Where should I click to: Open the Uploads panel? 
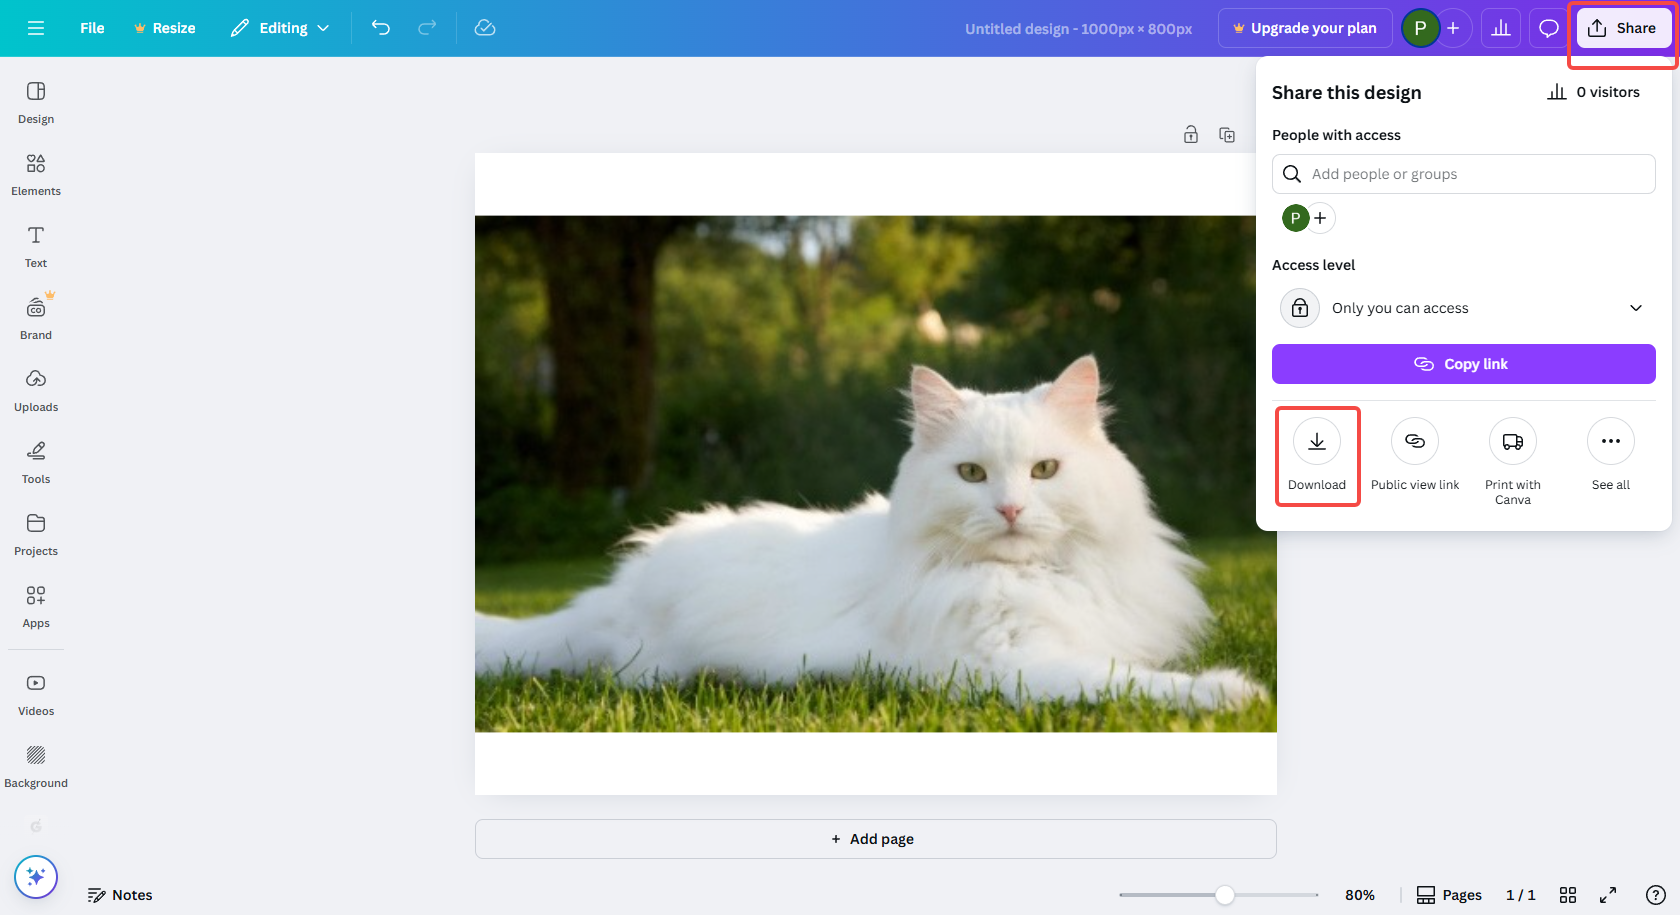click(36, 391)
